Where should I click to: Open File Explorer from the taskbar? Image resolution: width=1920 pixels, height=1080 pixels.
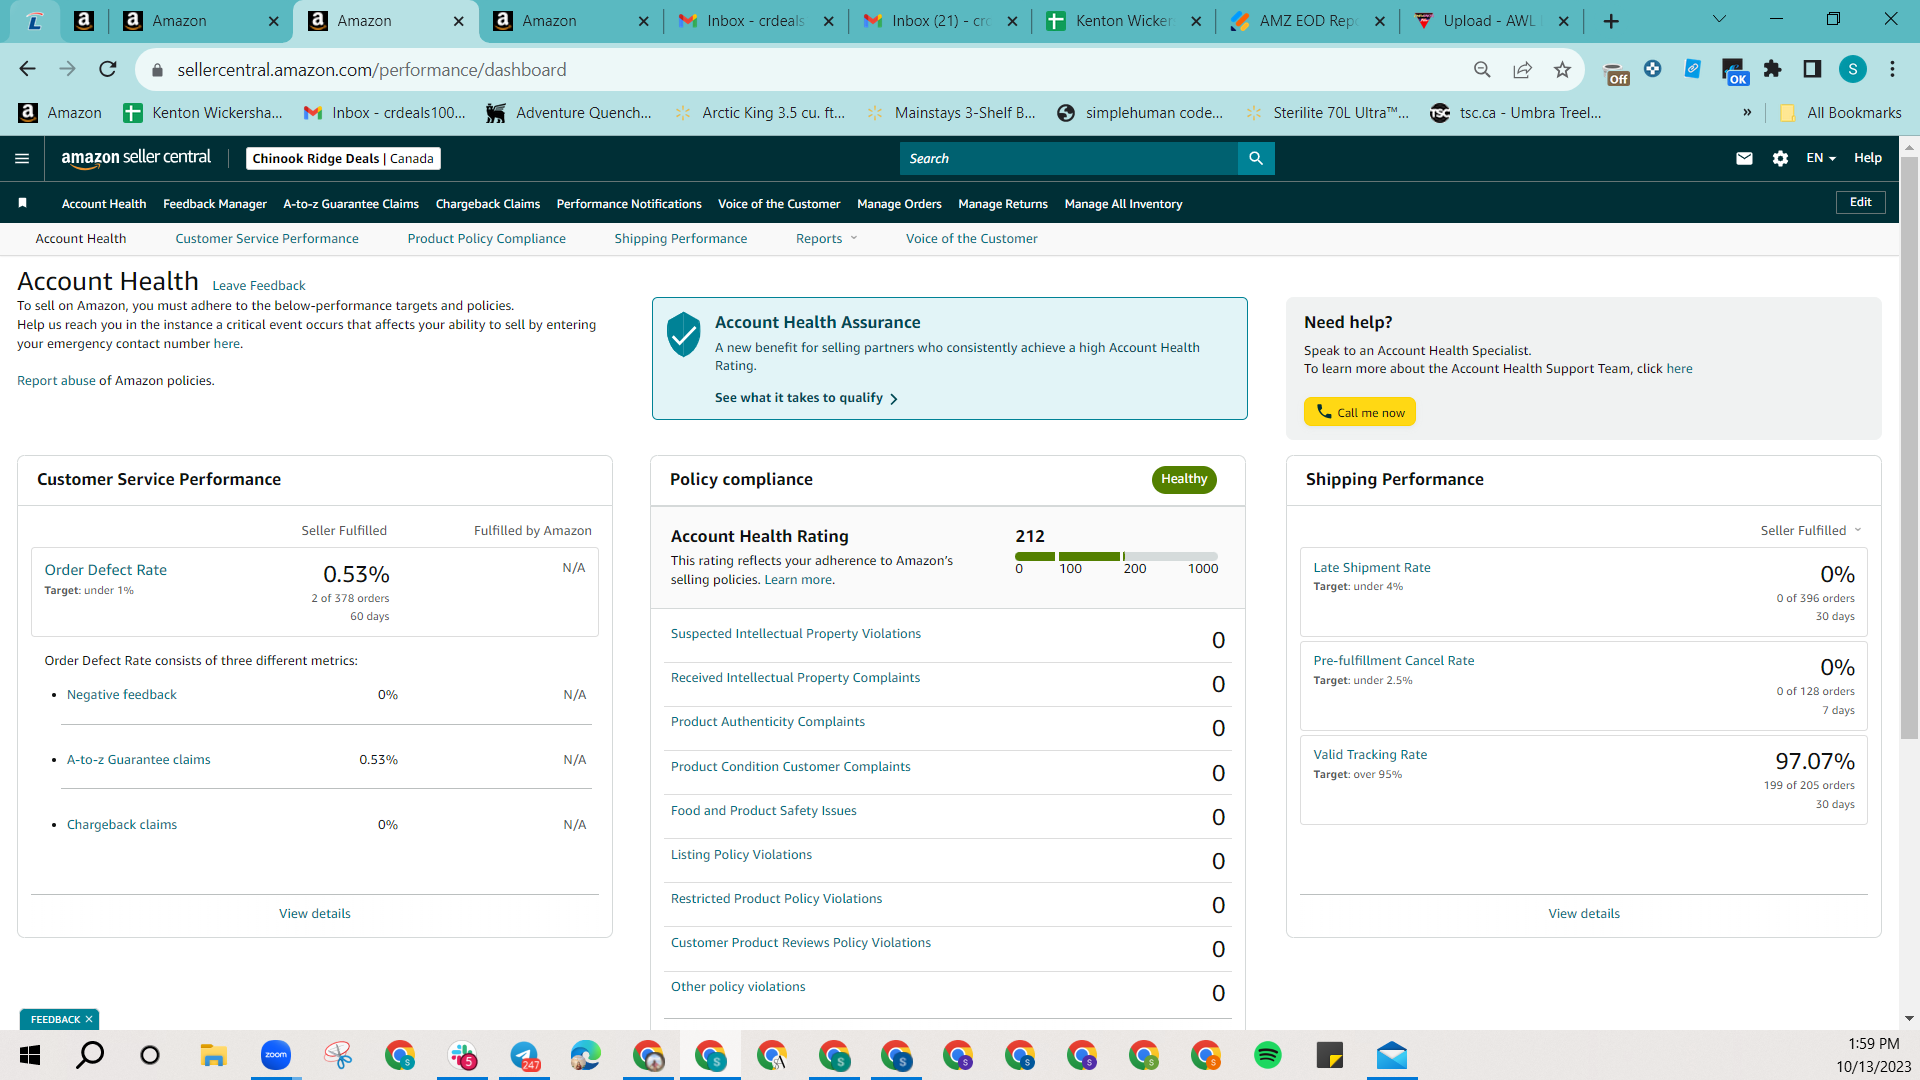(214, 1055)
